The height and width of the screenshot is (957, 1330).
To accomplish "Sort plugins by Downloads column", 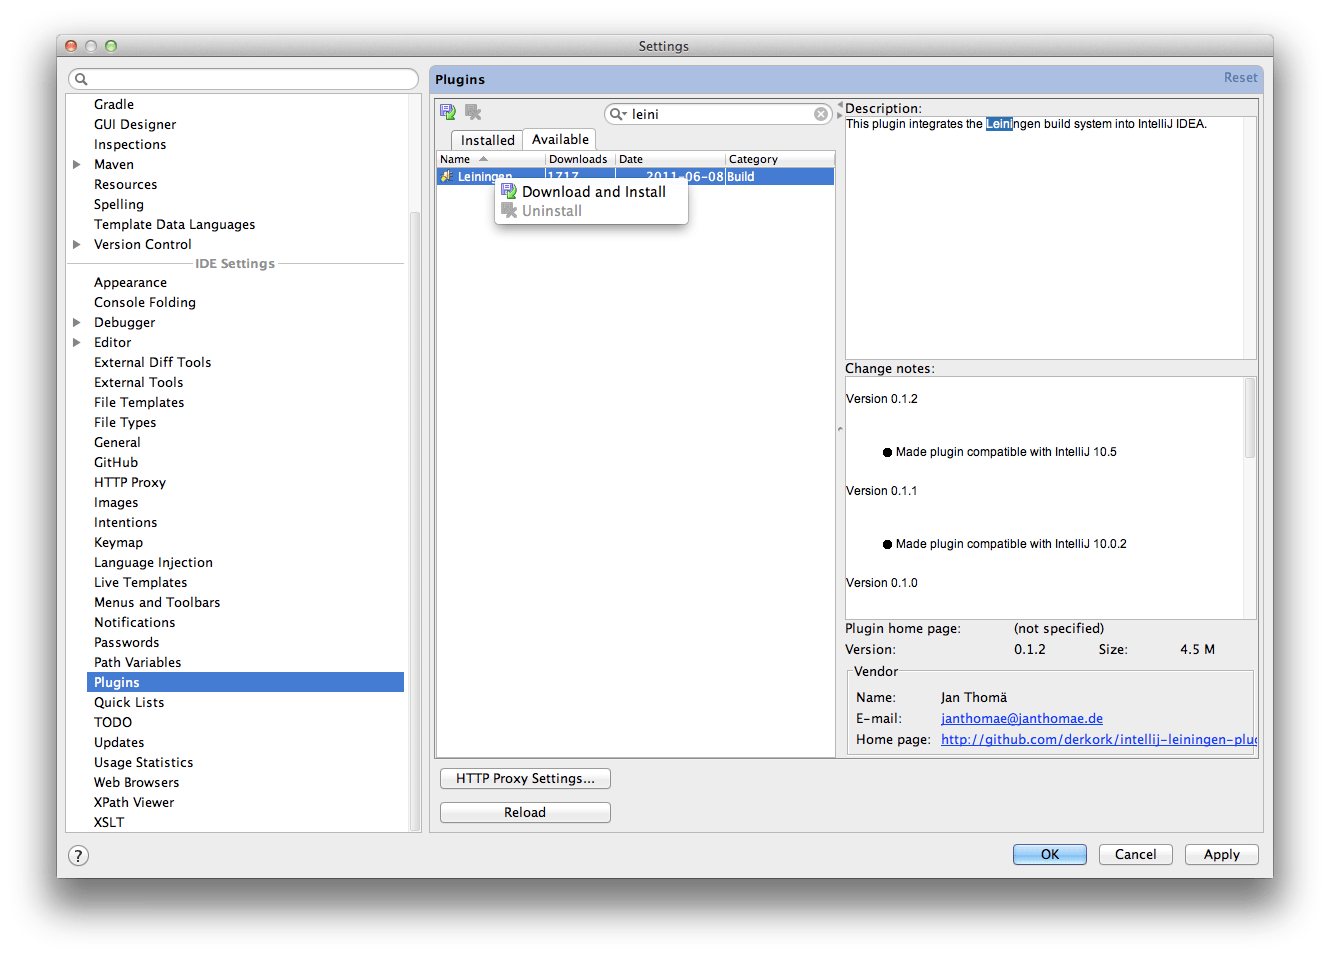I will (579, 159).
